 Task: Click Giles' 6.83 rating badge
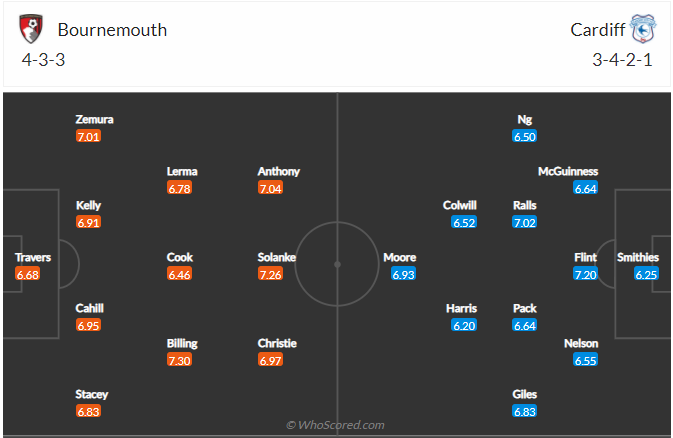525,411
